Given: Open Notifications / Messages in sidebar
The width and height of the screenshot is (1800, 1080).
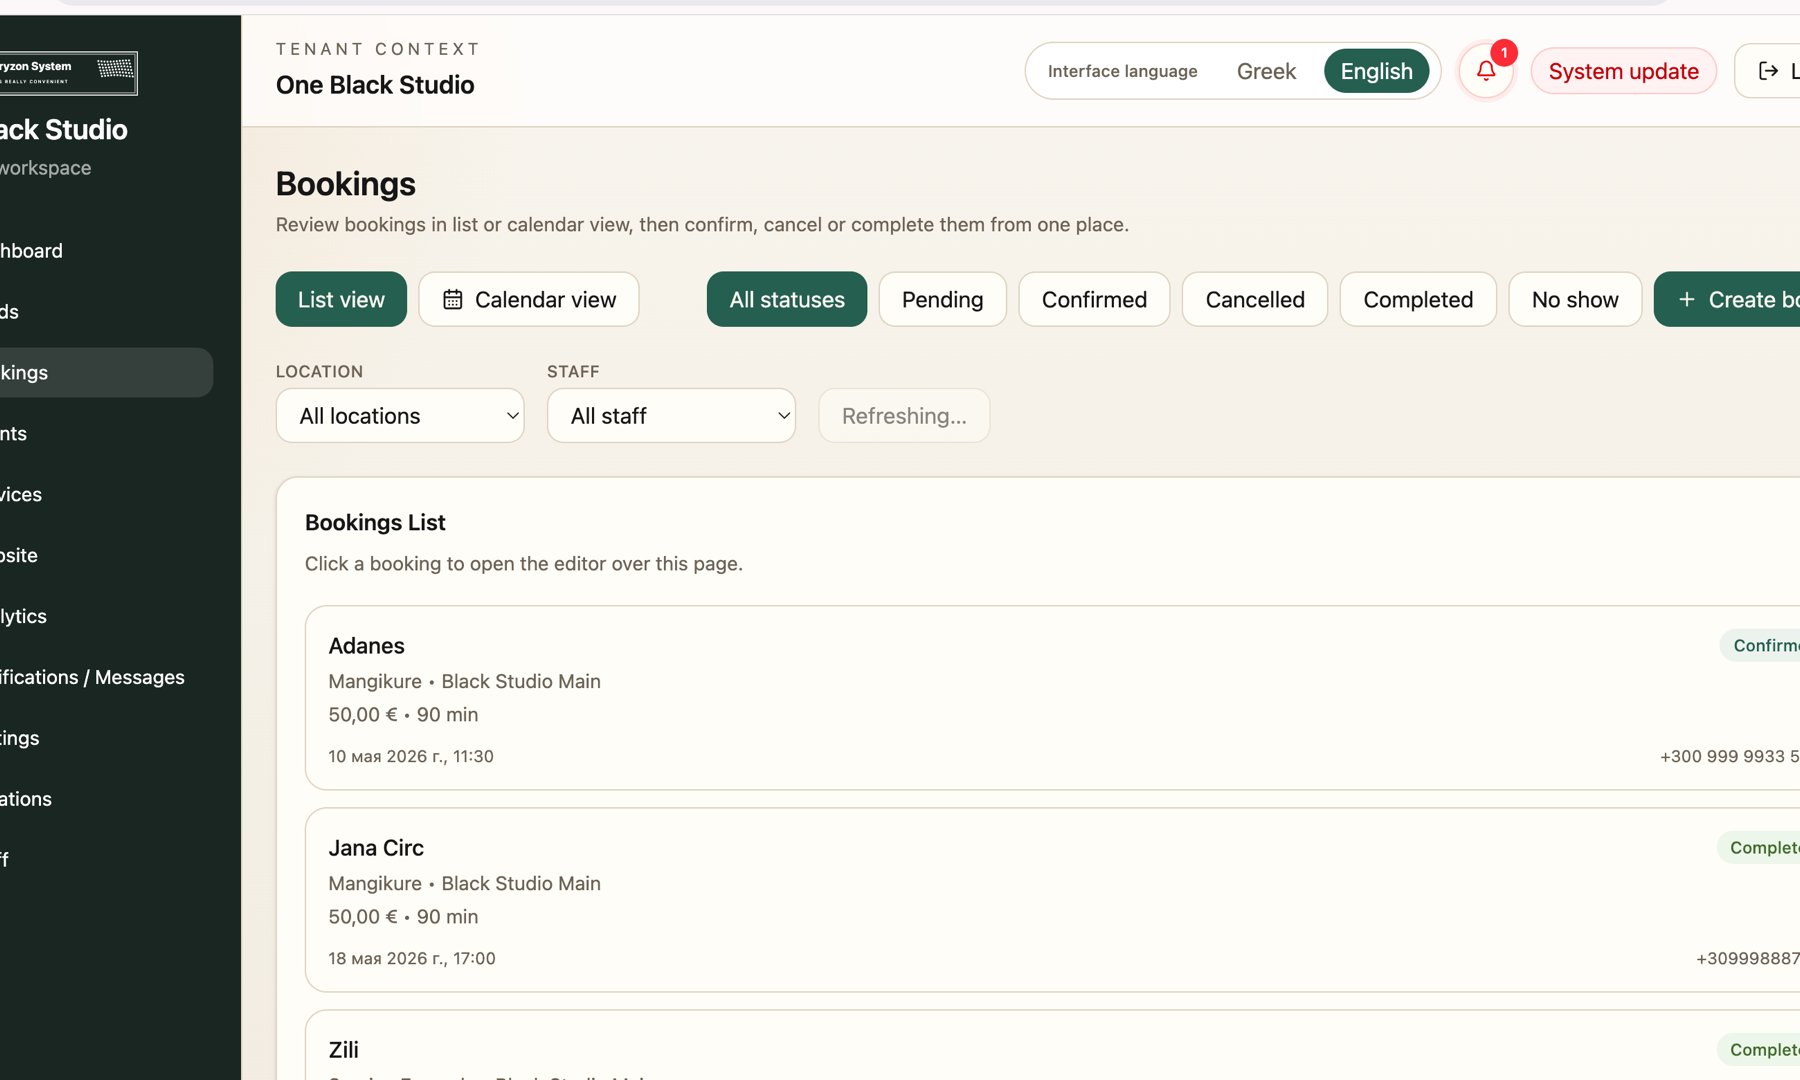Looking at the screenshot, I should click(x=92, y=677).
